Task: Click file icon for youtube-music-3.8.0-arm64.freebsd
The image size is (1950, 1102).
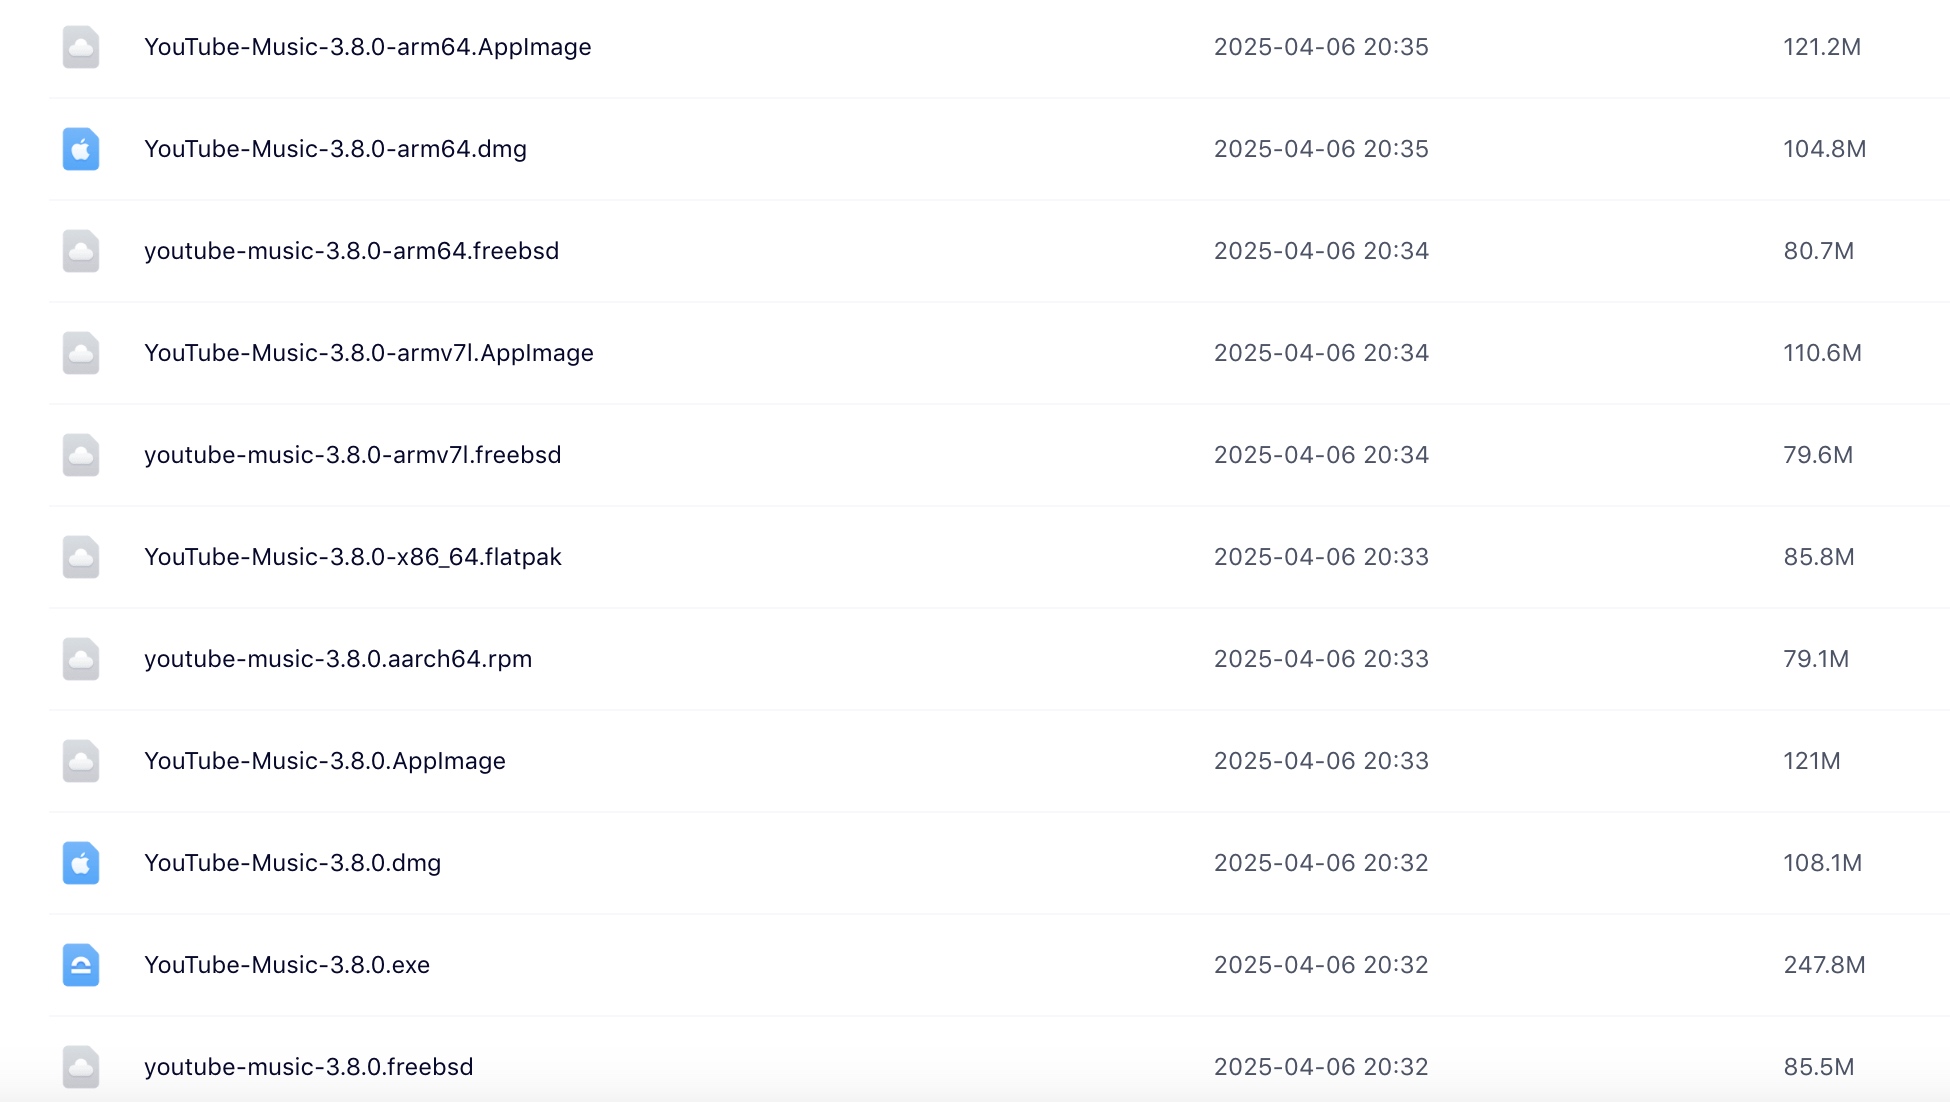Action: (81, 251)
